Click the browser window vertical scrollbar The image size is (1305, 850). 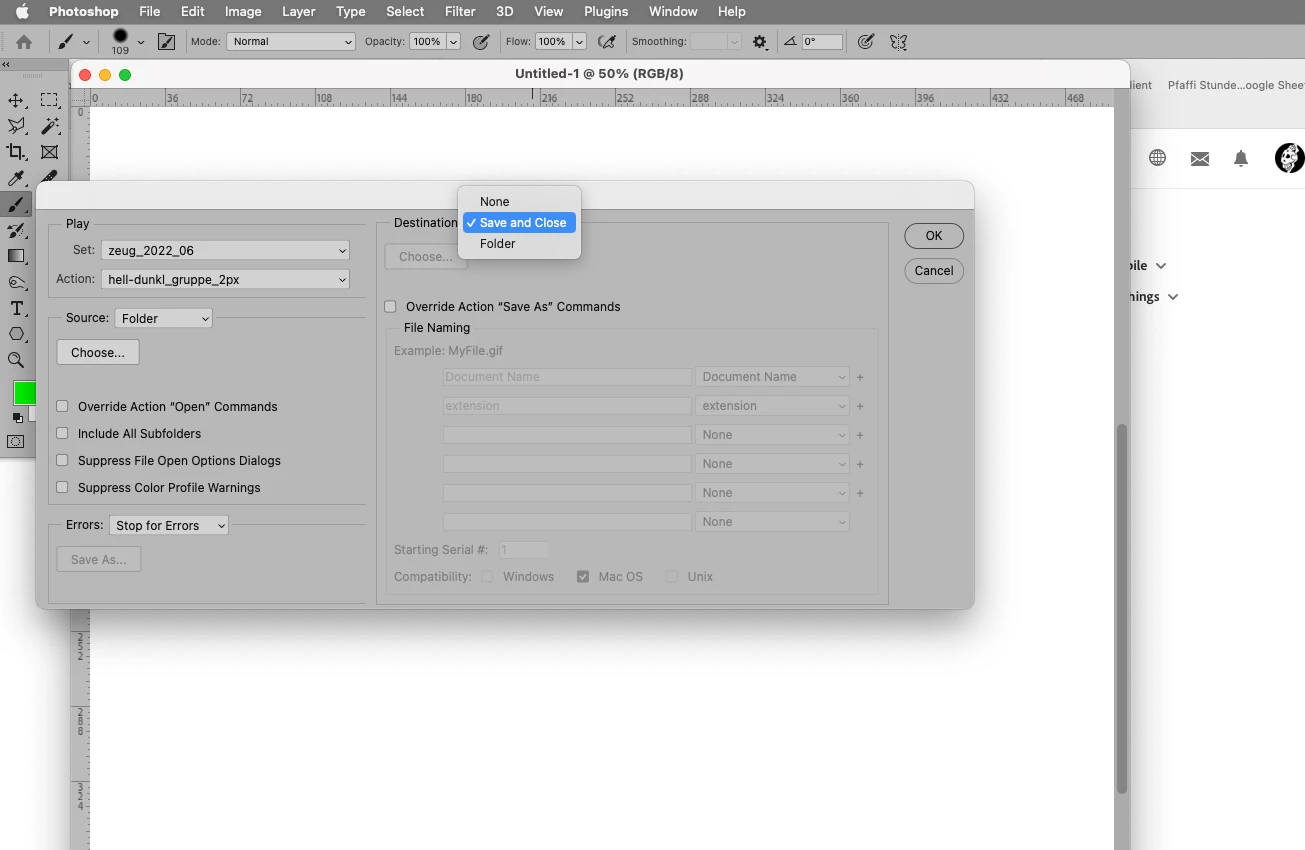tap(1122, 608)
